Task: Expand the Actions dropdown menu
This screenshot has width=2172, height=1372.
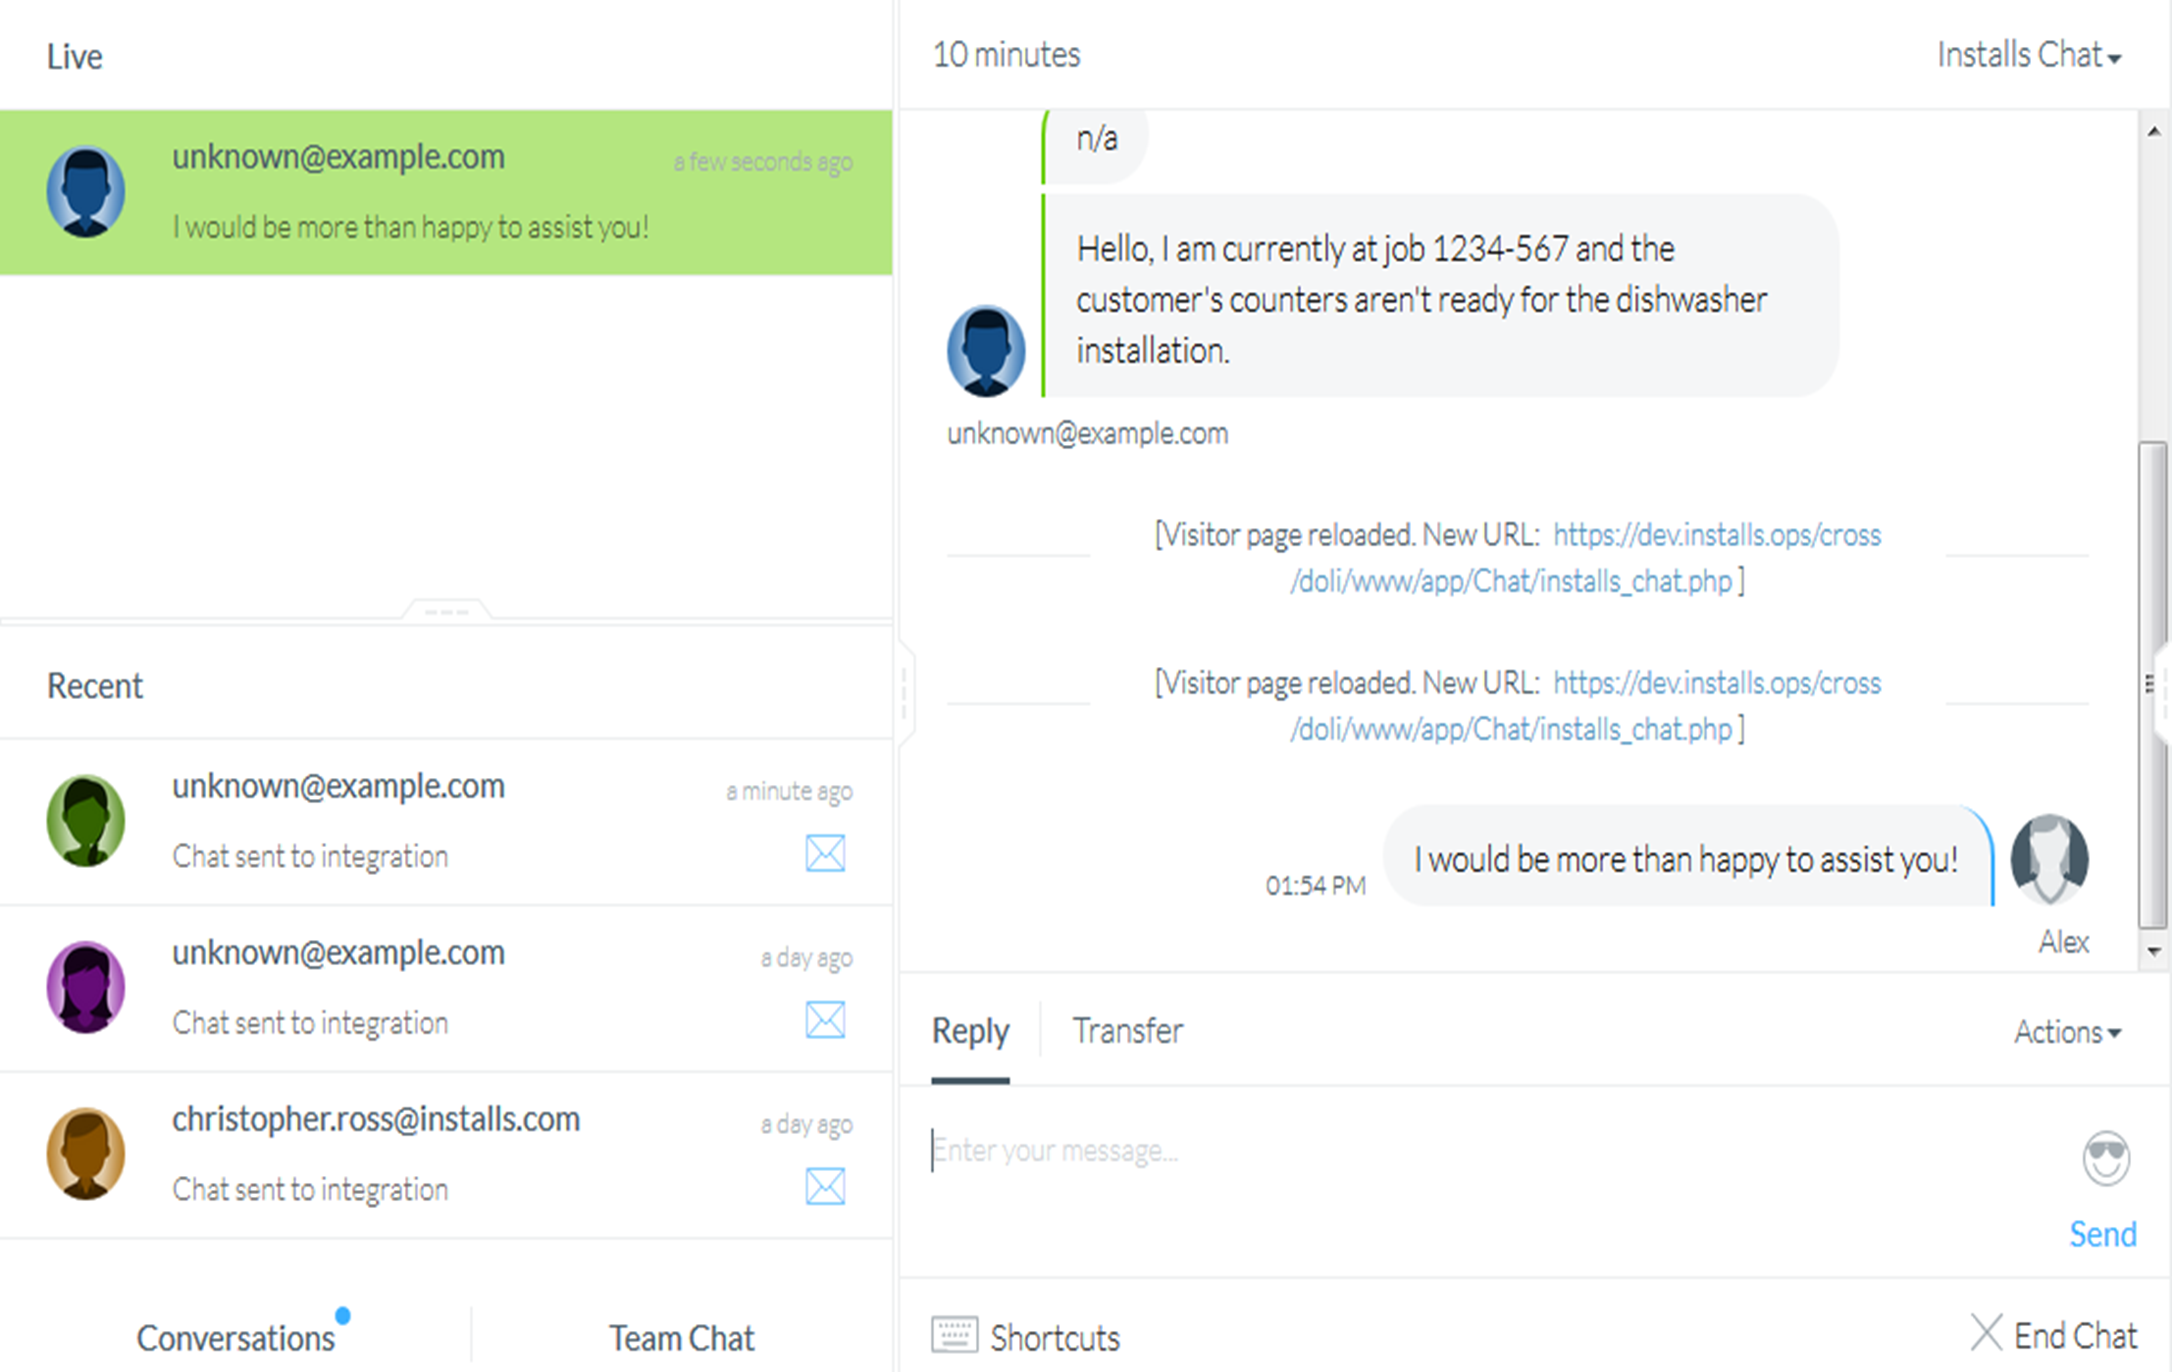Action: 2066,1032
